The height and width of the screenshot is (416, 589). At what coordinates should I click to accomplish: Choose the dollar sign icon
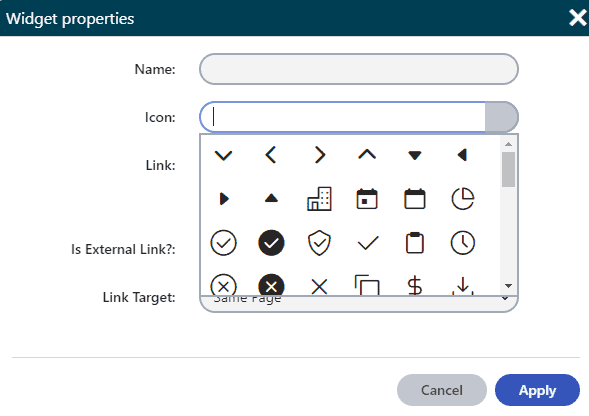tap(415, 285)
